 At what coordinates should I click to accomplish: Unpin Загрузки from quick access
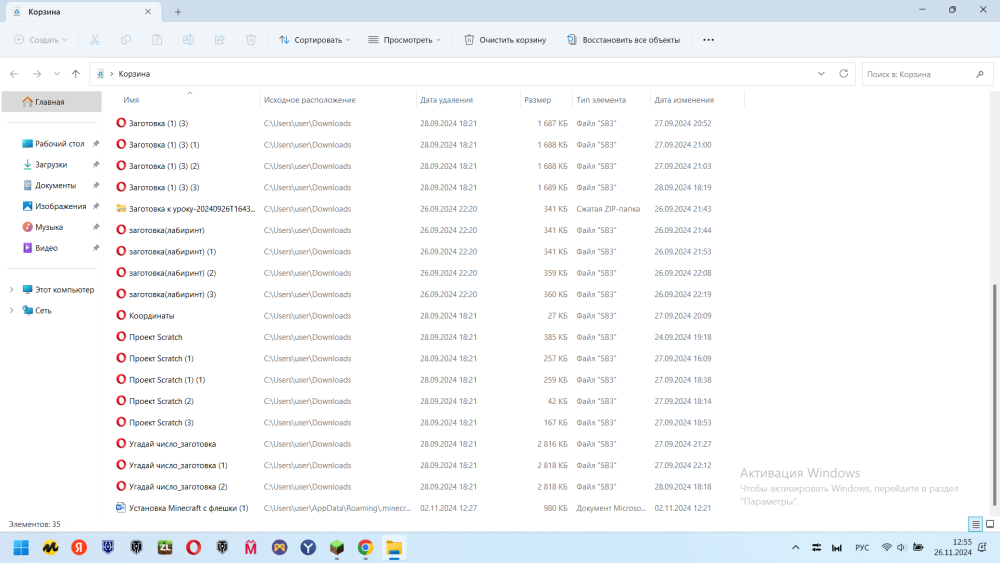(96, 165)
